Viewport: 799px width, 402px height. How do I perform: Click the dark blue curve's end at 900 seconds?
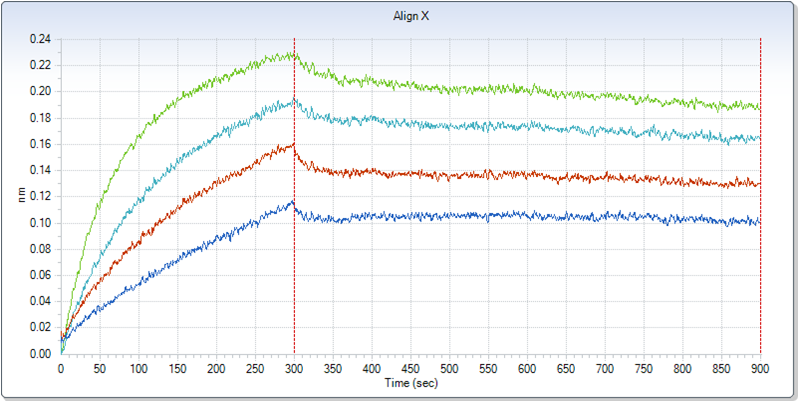click(x=759, y=222)
